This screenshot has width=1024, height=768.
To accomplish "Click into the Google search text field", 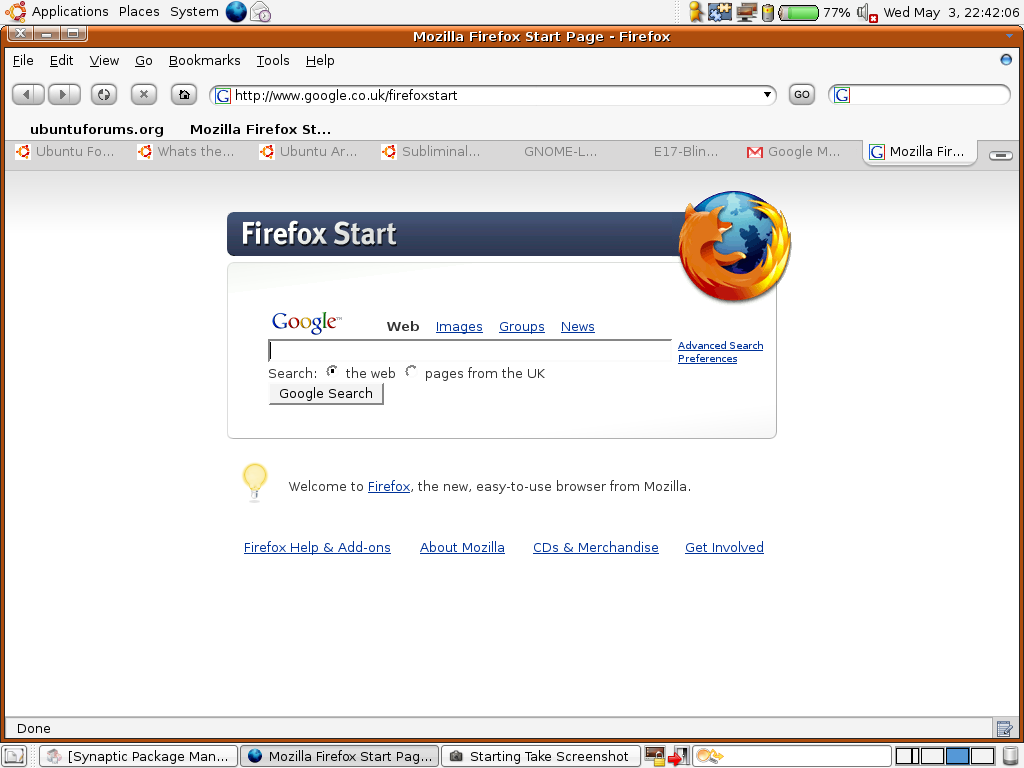I will point(470,351).
